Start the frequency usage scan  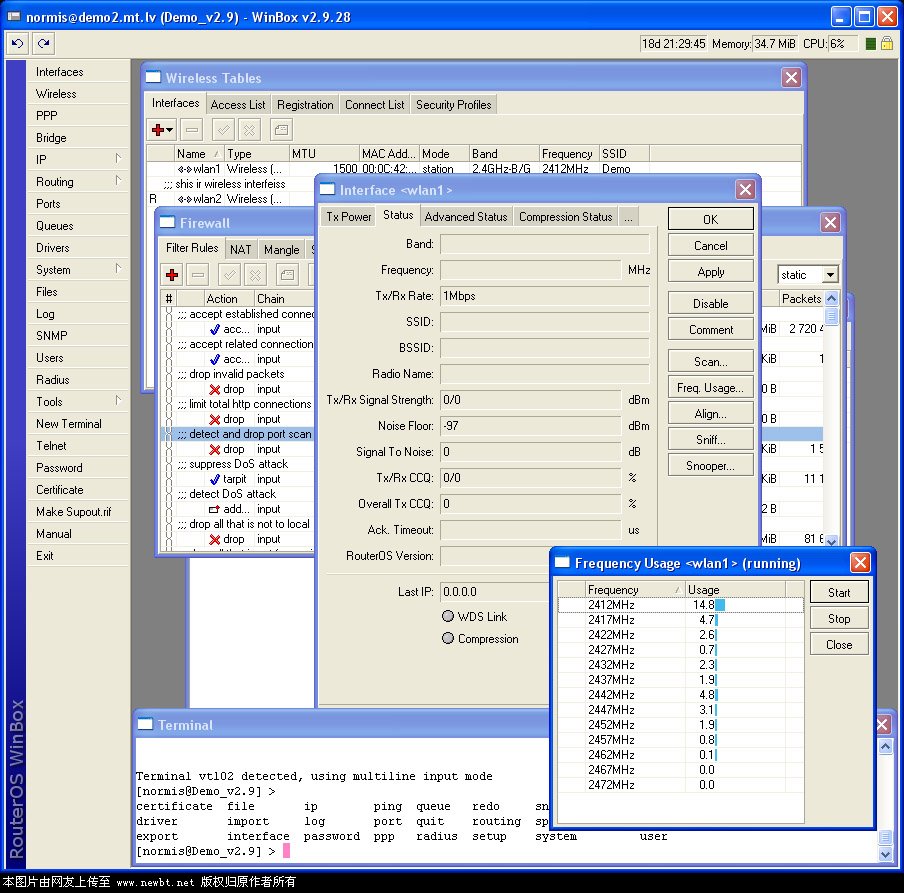pos(839,593)
